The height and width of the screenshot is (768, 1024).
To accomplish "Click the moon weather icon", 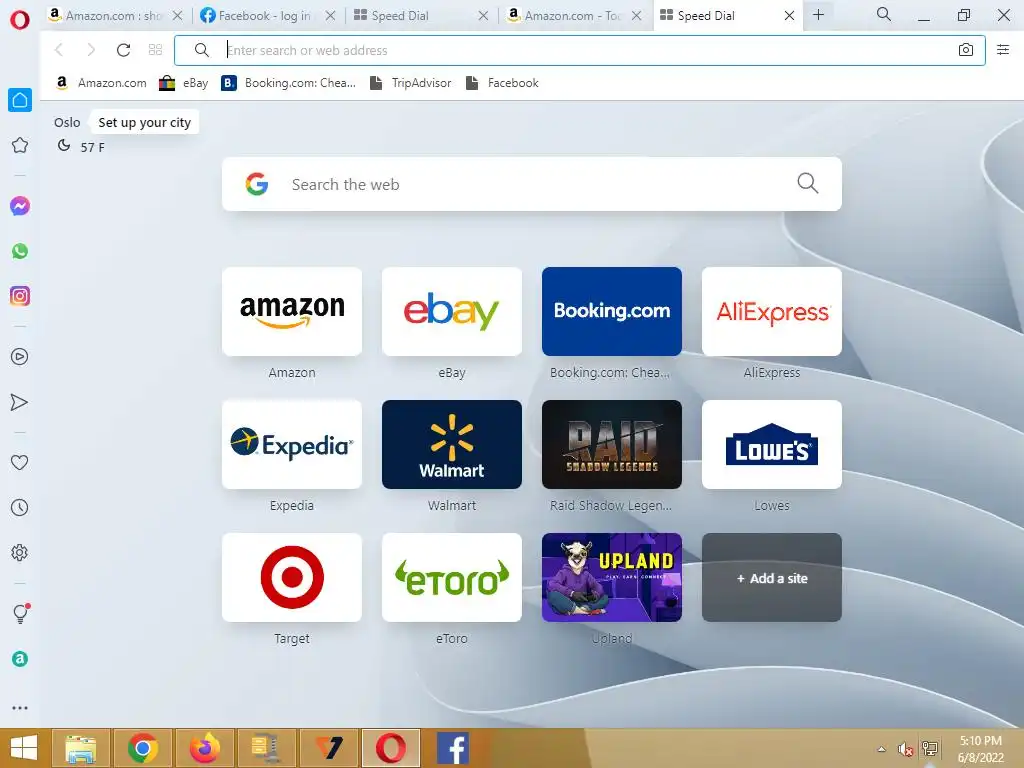I will coord(64,146).
